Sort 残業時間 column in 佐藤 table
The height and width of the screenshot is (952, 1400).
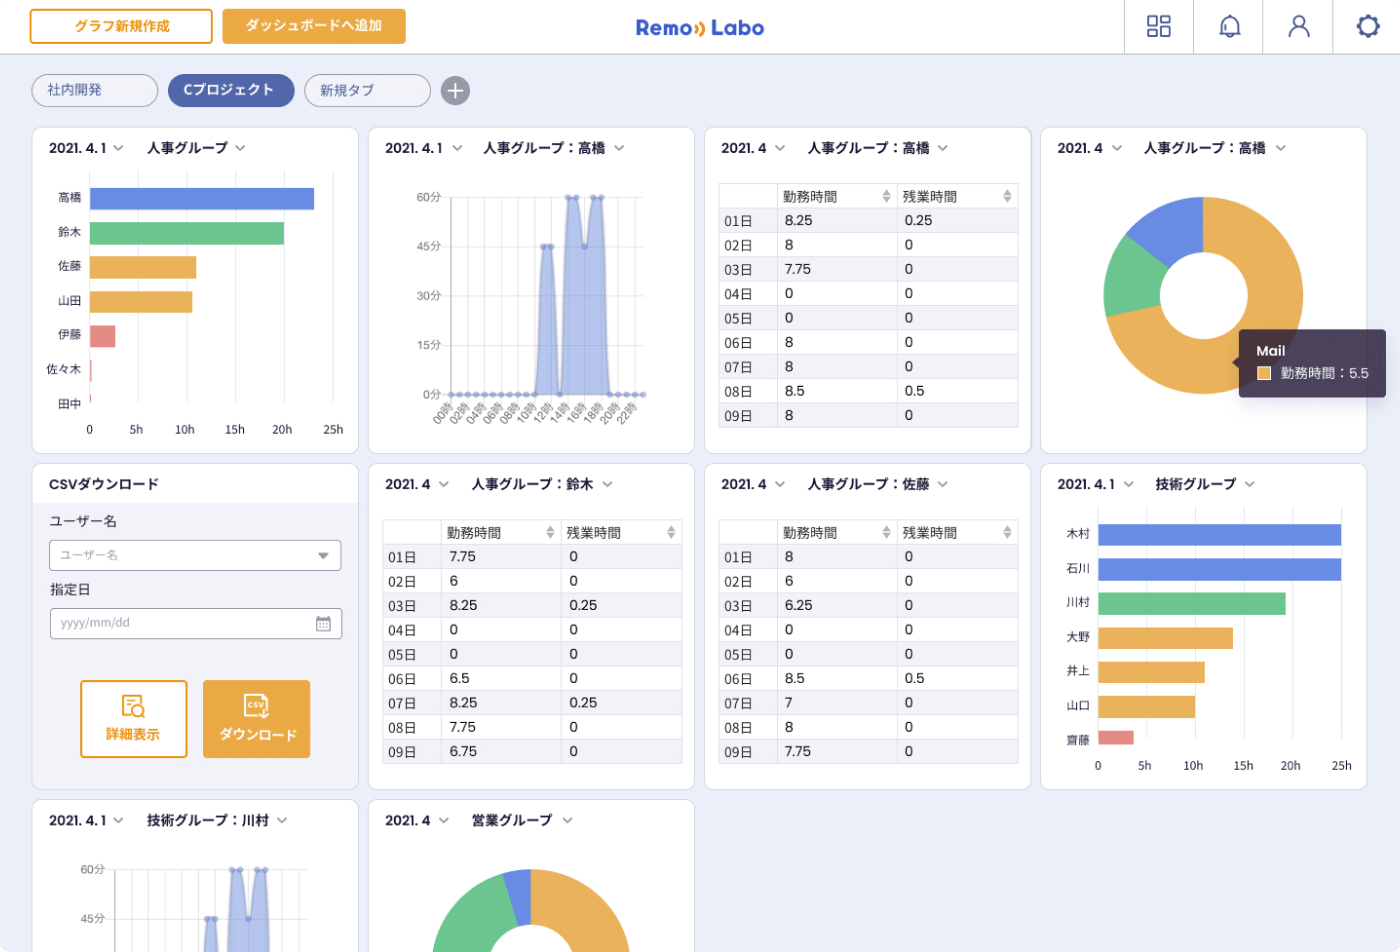1007,533
